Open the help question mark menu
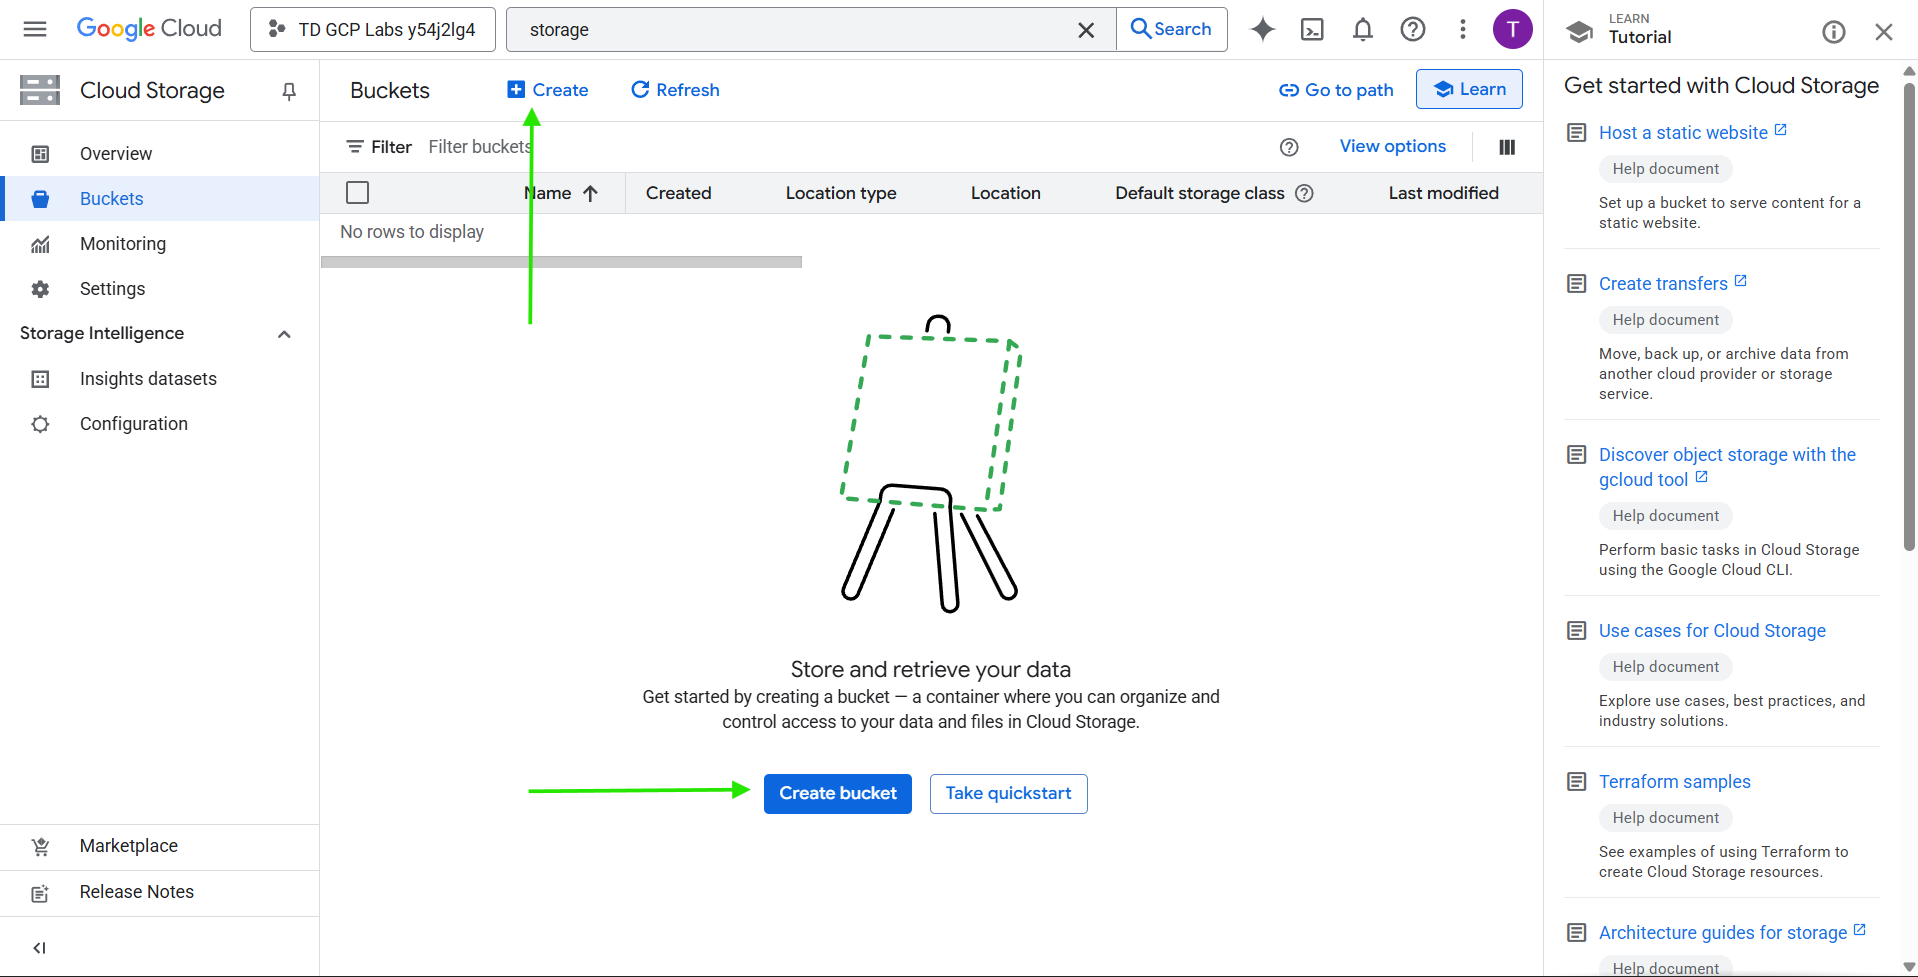 (1412, 29)
